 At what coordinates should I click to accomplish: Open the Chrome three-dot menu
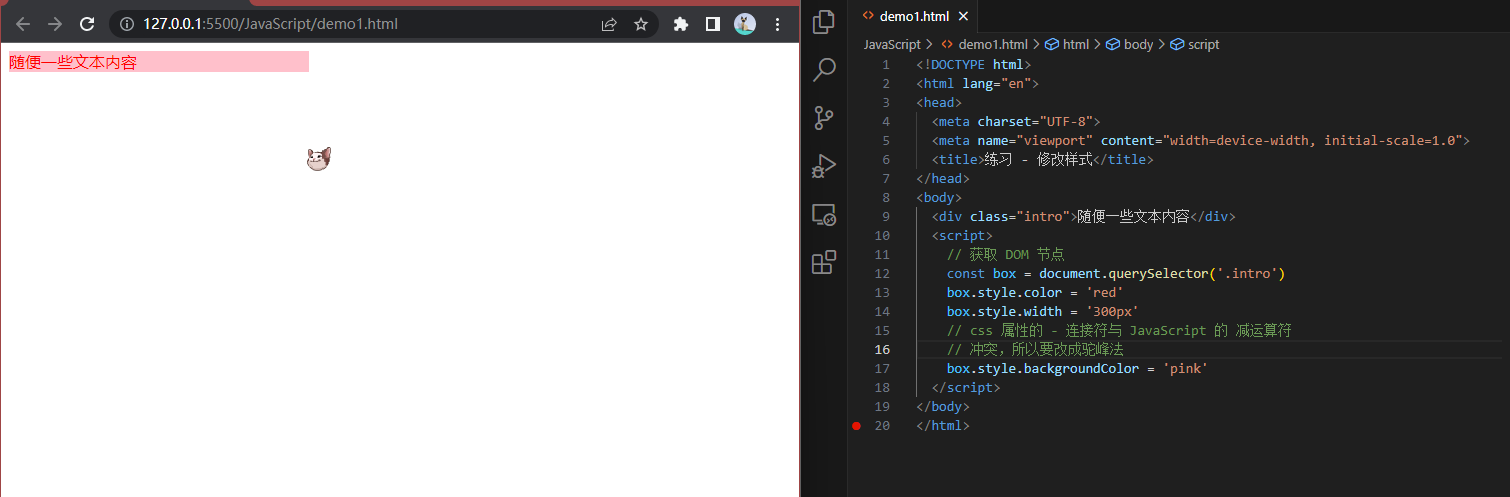pos(777,24)
